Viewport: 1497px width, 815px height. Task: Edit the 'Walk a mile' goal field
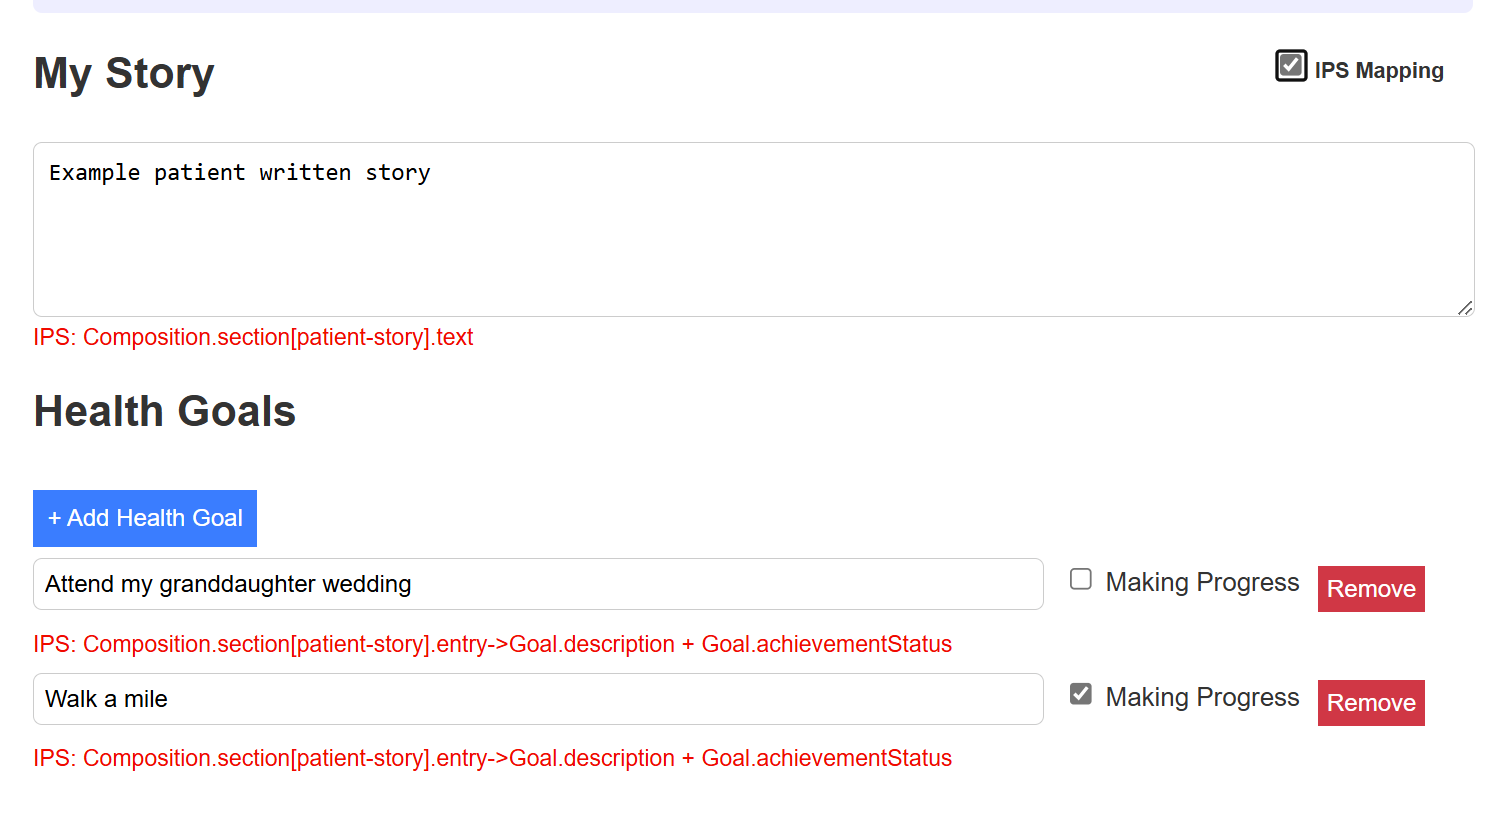[538, 699]
